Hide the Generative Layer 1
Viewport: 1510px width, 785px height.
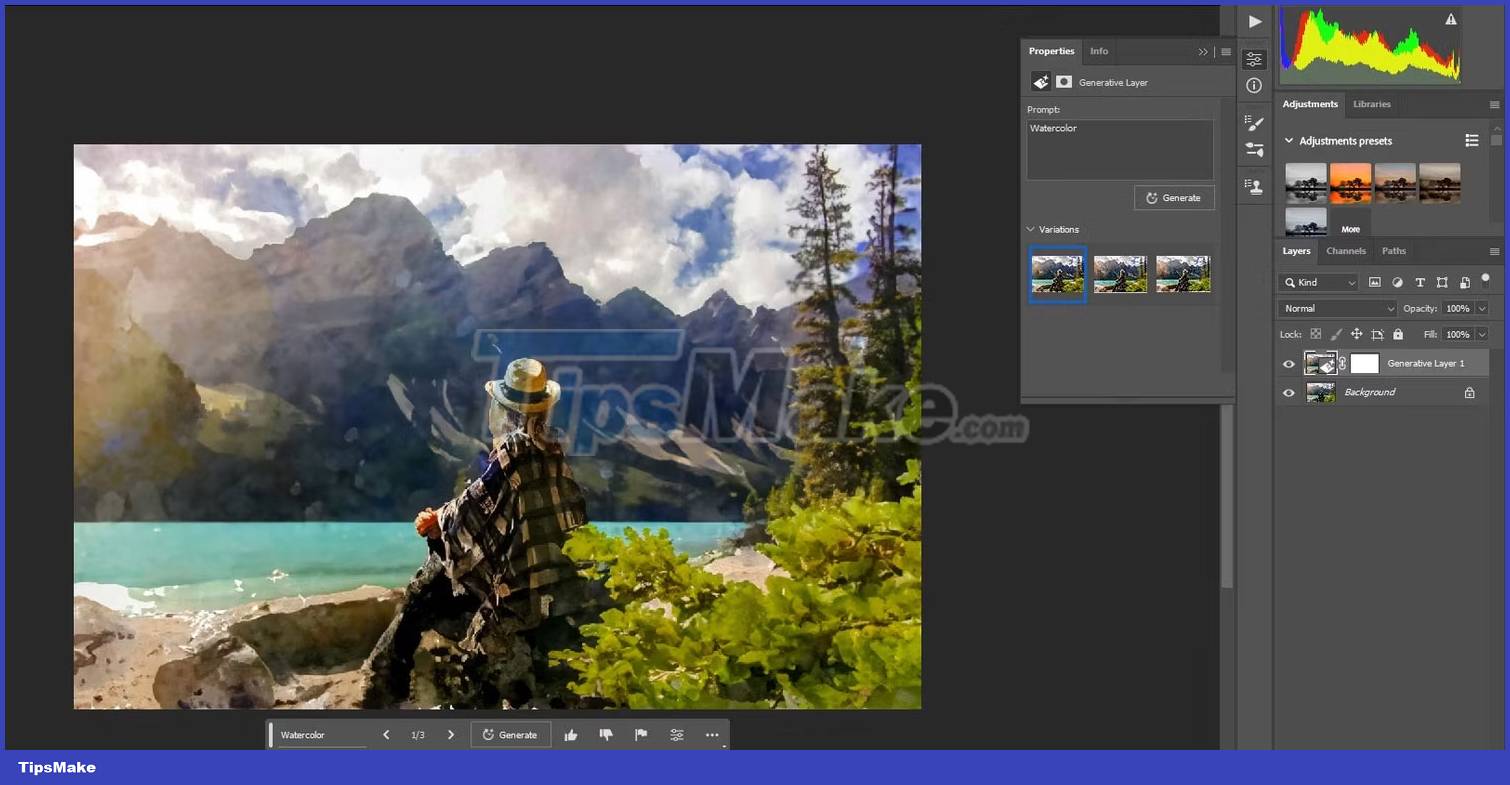tap(1289, 364)
